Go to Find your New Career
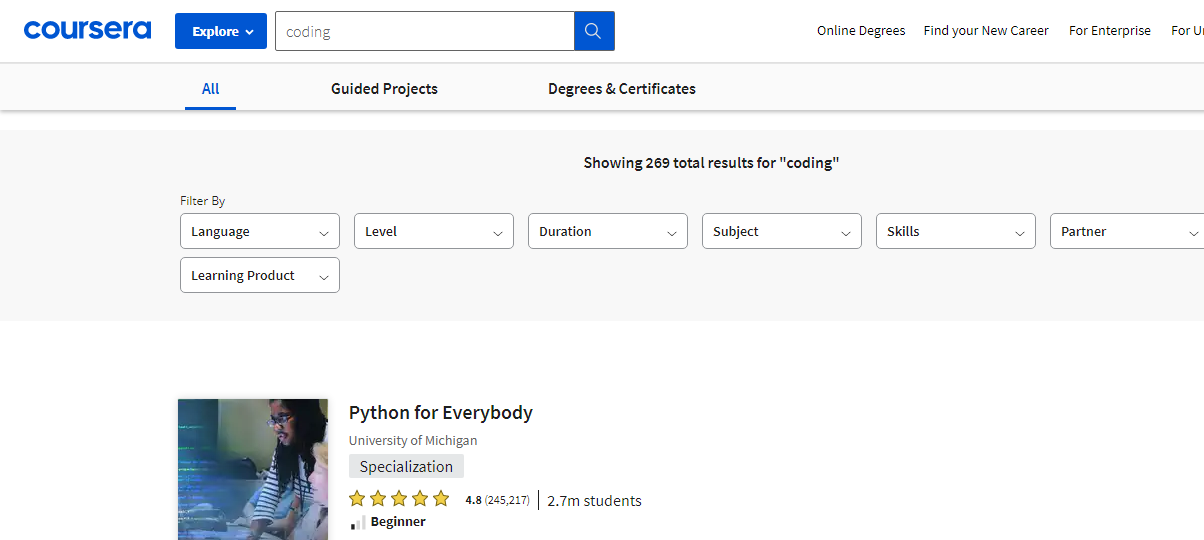1204x540 pixels. tap(986, 31)
